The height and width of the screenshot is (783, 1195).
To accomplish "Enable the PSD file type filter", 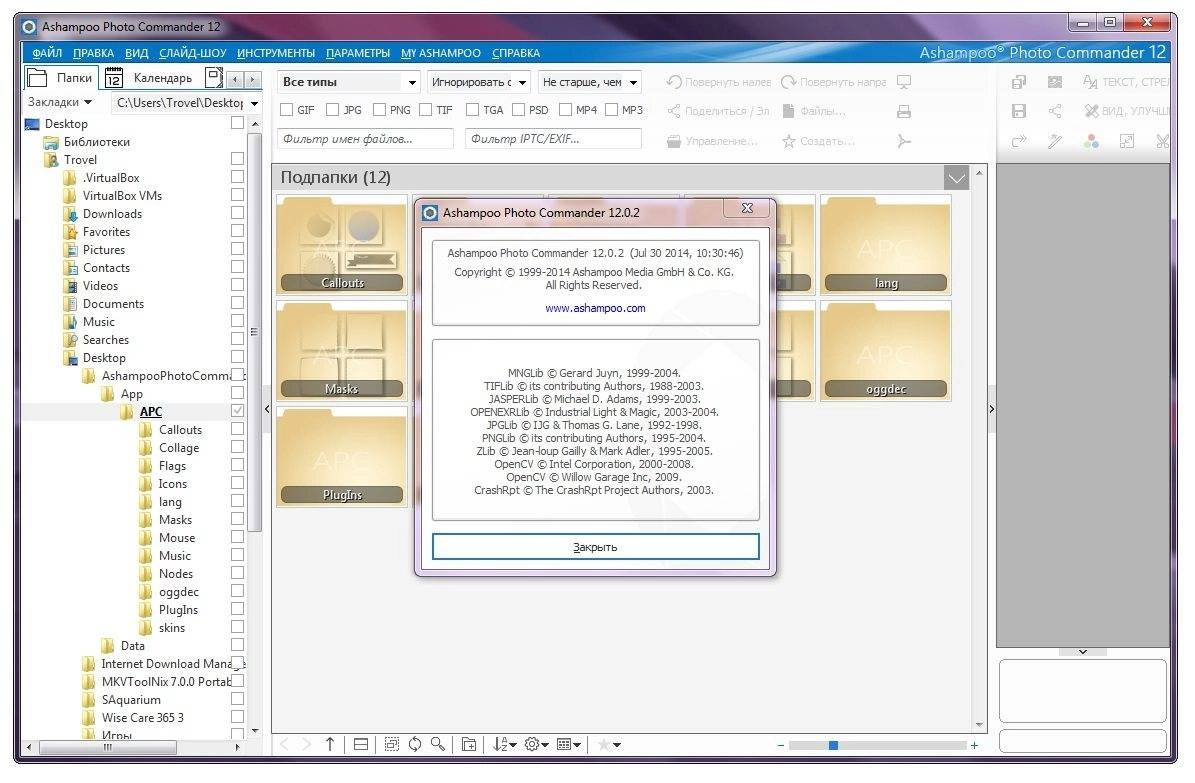I will coord(518,110).
